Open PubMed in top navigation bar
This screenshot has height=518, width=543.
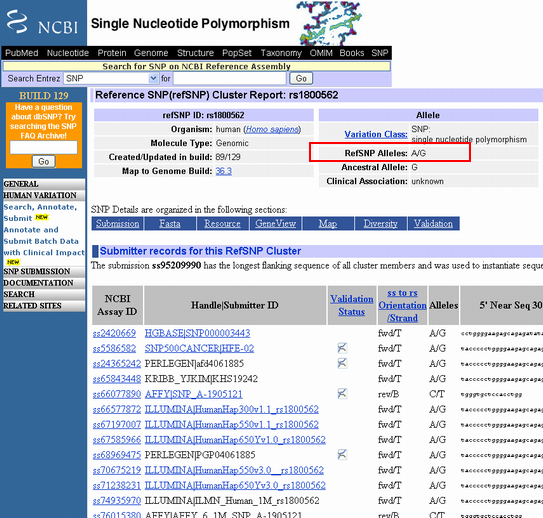[21, 53]
